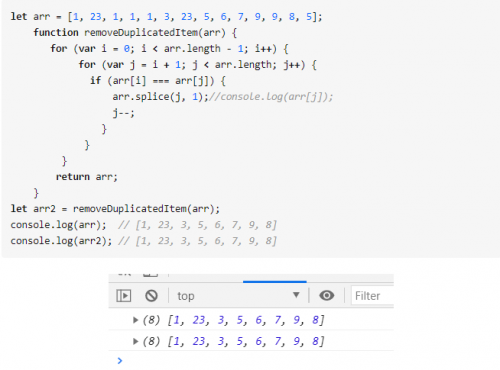Select the blue-underlined active DevTools tab
Image resolution: width=500 pixels, height=370 pixels.
[x=275, y=278]
